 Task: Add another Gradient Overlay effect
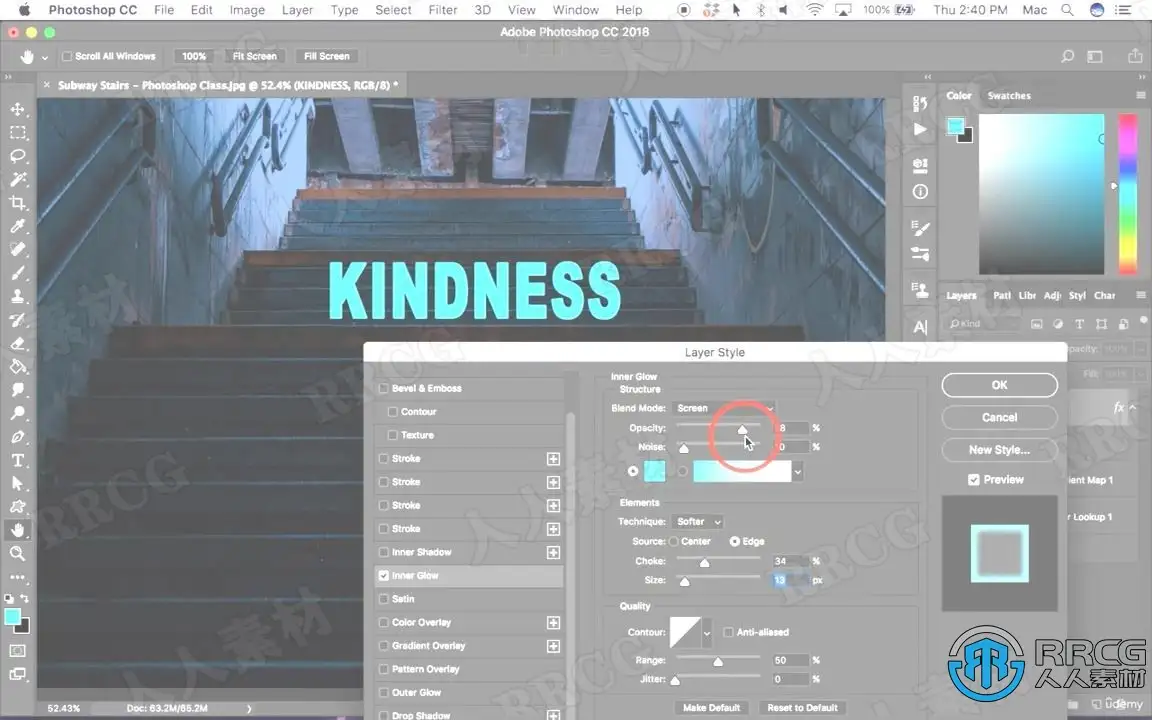553,646
